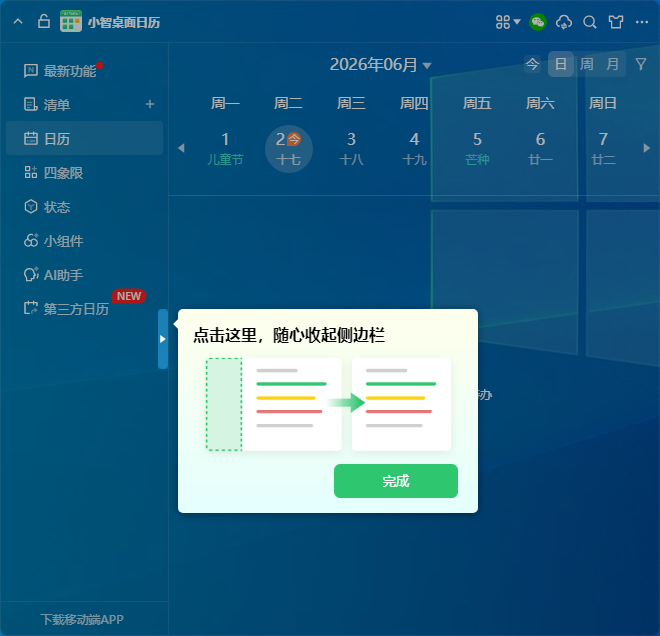Click the AI助手 head icon
660x636 pixels.
31,274
